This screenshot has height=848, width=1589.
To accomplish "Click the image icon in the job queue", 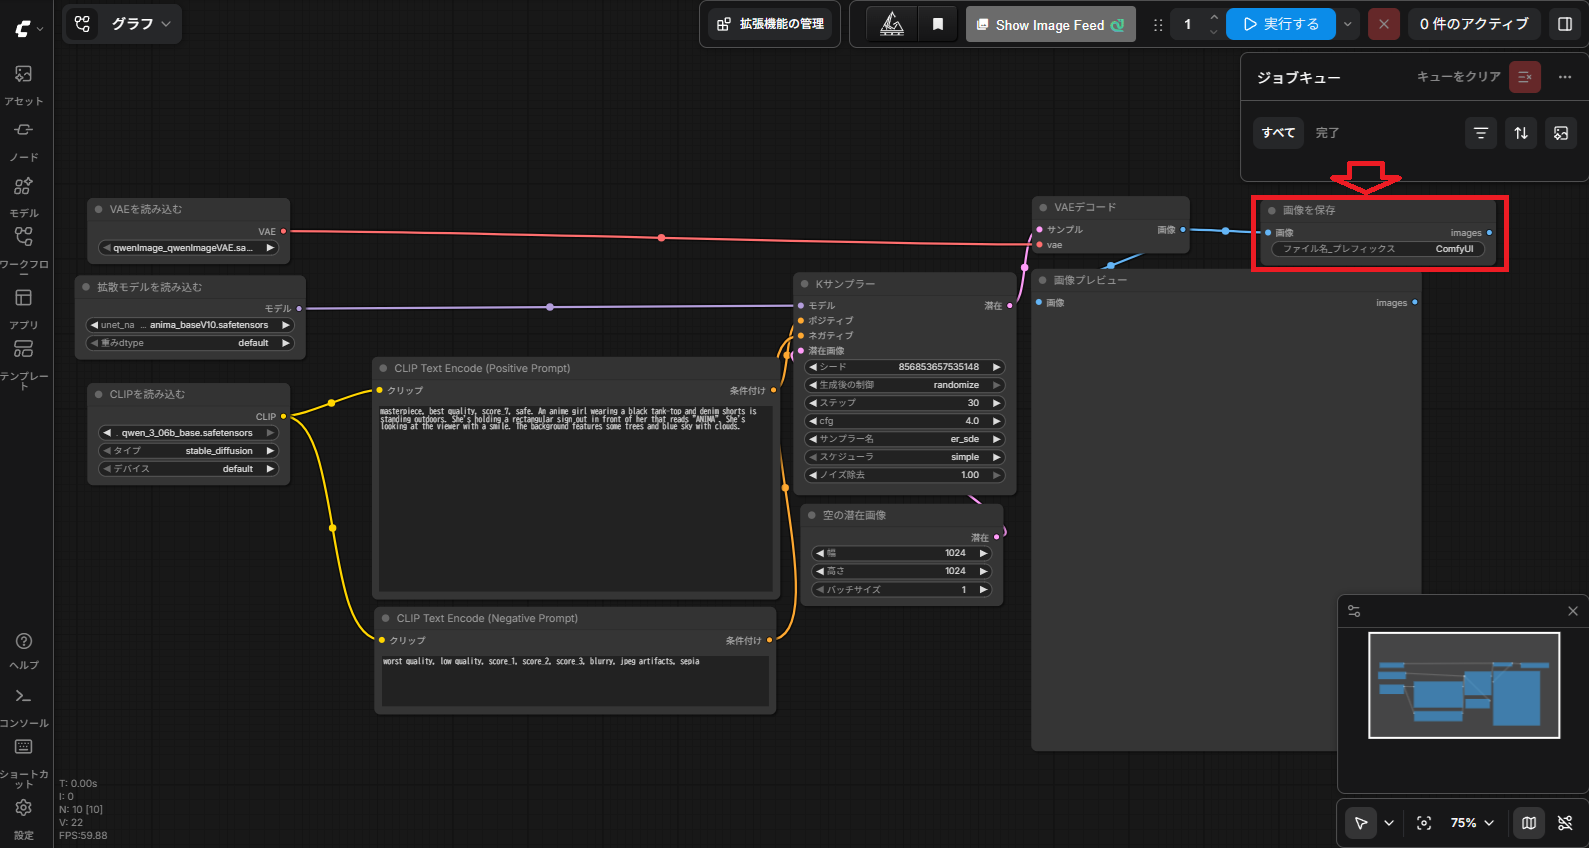I will coord(1561,133).
